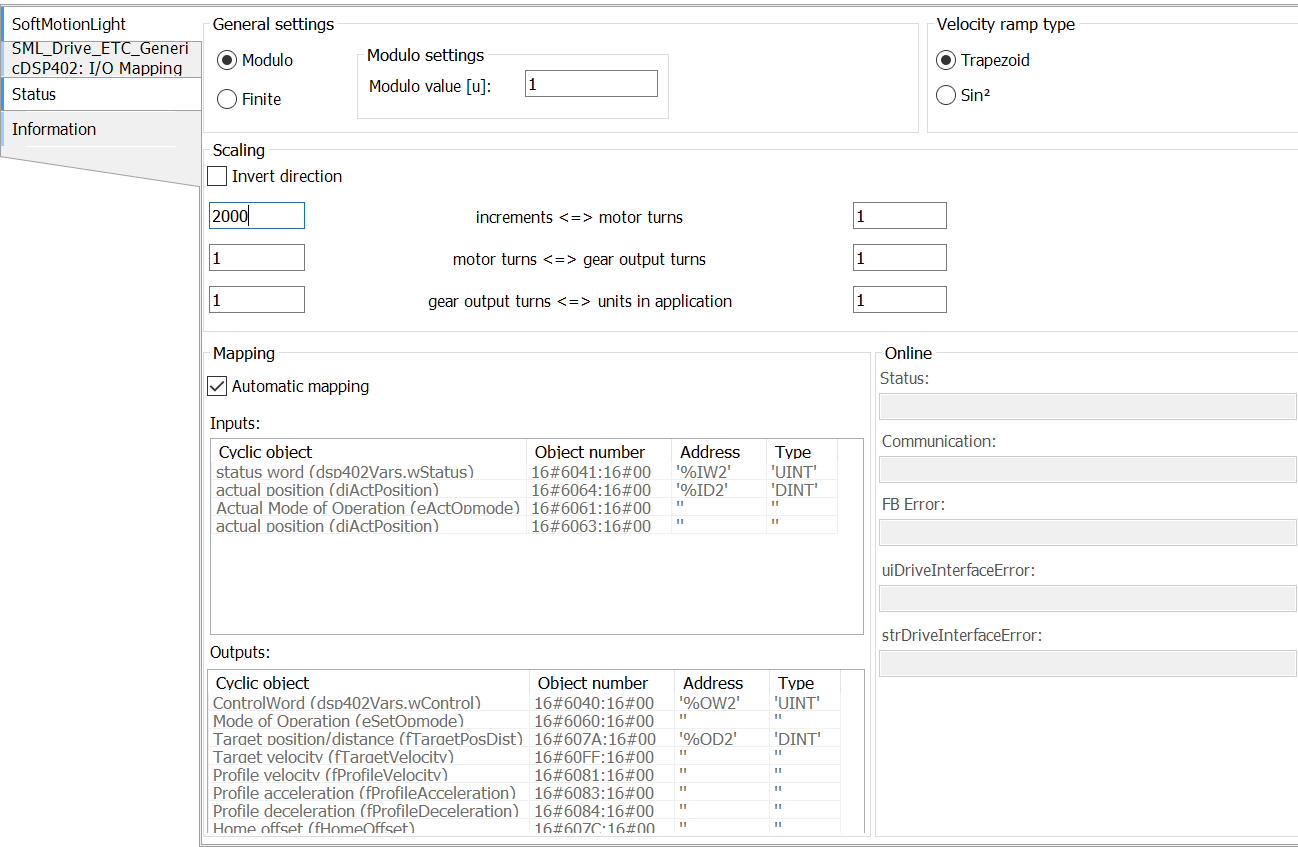Image resolution: width=1298 pixels, height=847 pixels.
Task: Go to the Information tab
Action: [x=100, y=129]
